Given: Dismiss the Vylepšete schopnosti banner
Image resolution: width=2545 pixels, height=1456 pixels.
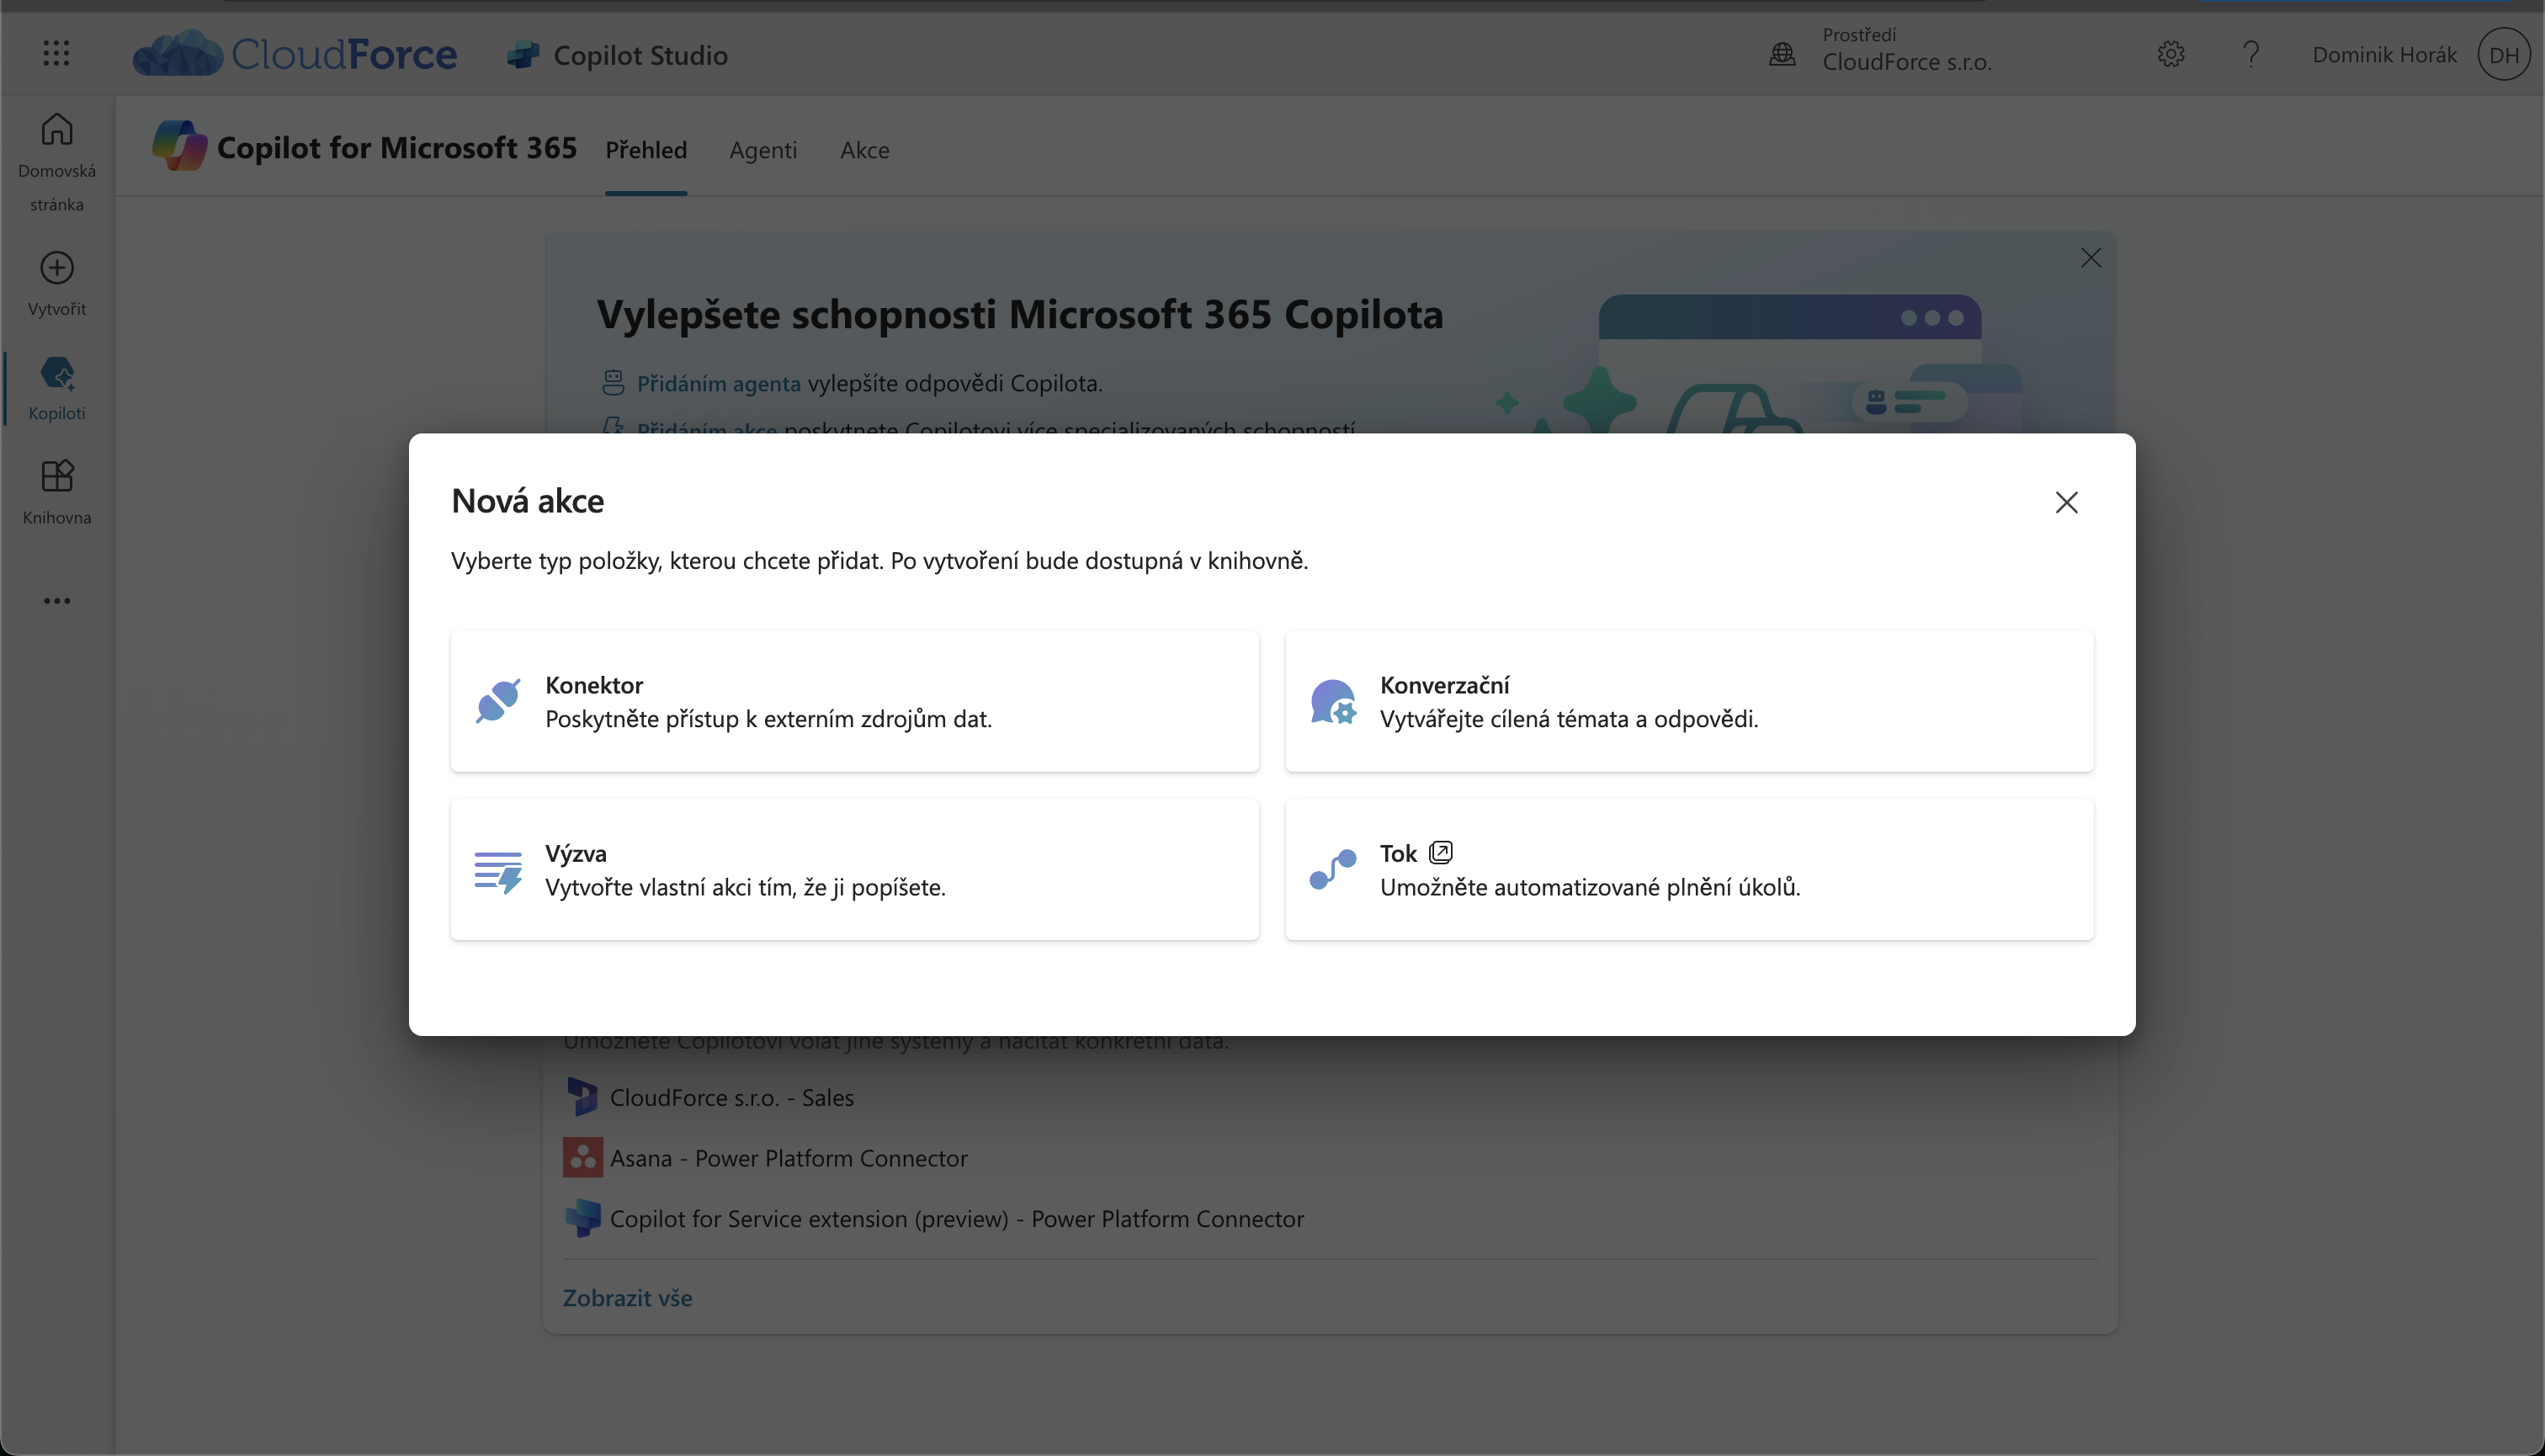Looking at the screenshot, I should (2090, 258).
